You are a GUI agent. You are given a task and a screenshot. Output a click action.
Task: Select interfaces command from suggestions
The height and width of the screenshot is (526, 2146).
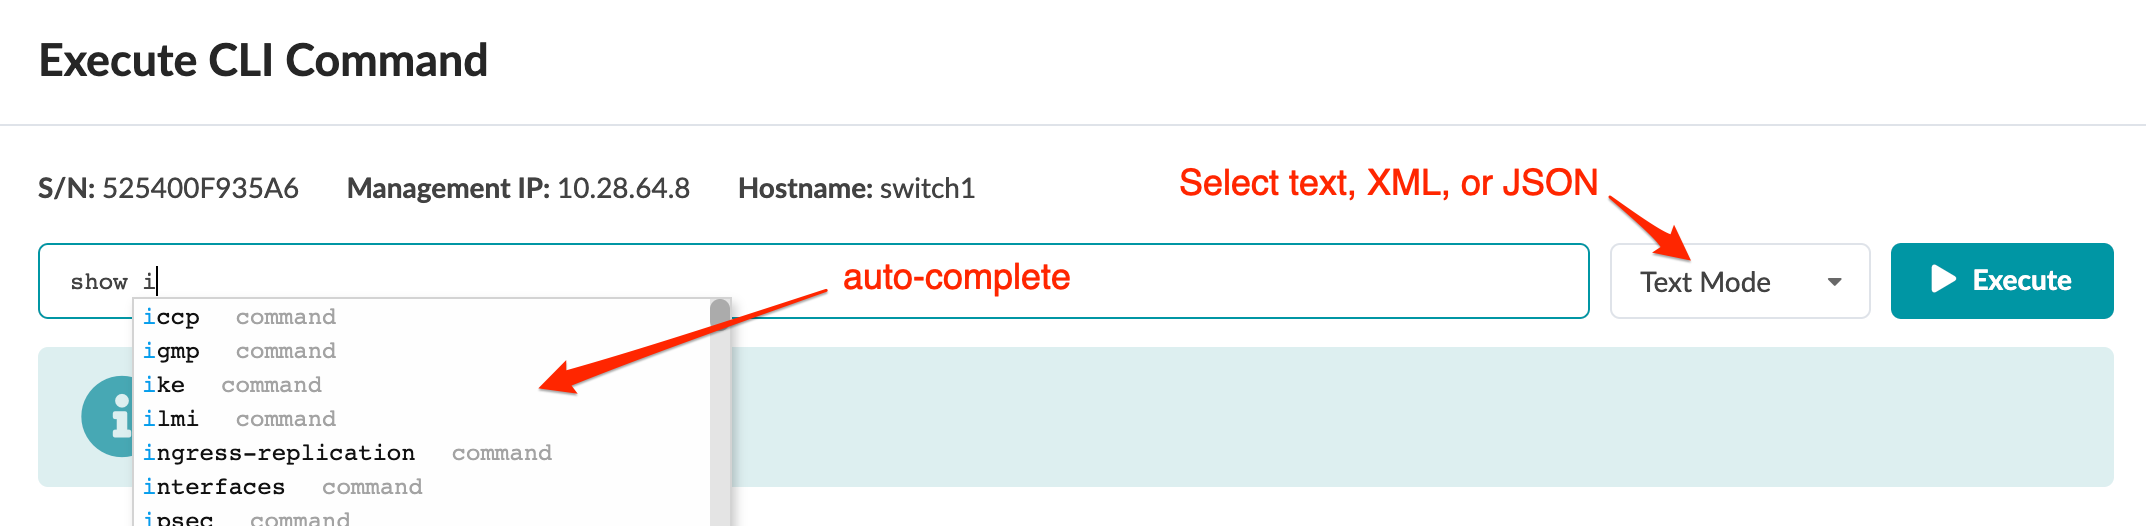(x=214, y=487)
